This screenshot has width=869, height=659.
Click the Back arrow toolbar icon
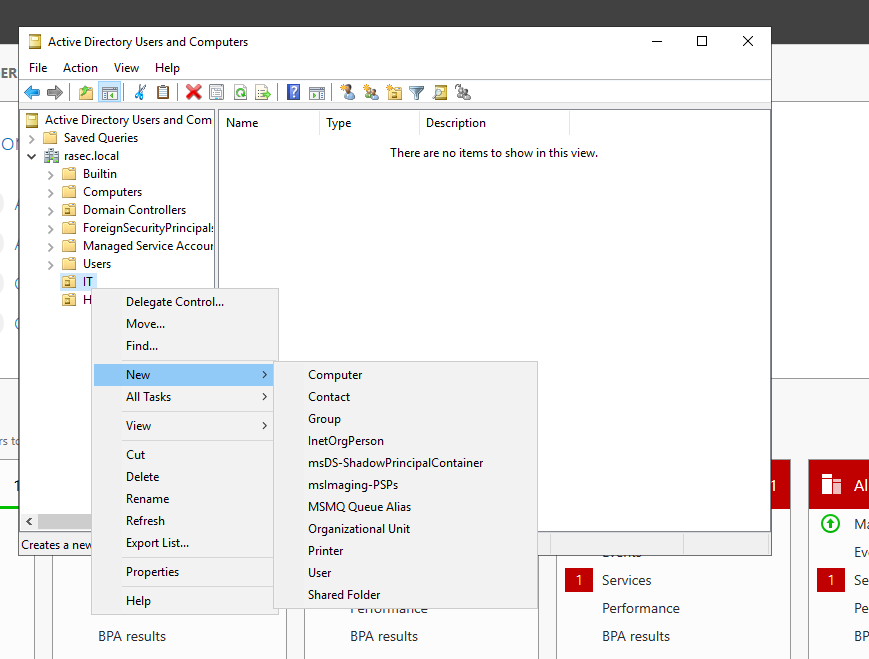(32, 93)
